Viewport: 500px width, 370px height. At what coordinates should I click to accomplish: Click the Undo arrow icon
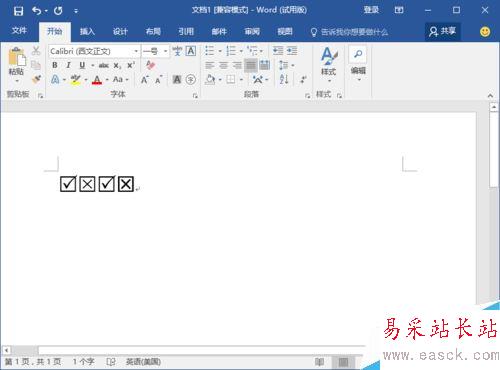tap(37, 11)
